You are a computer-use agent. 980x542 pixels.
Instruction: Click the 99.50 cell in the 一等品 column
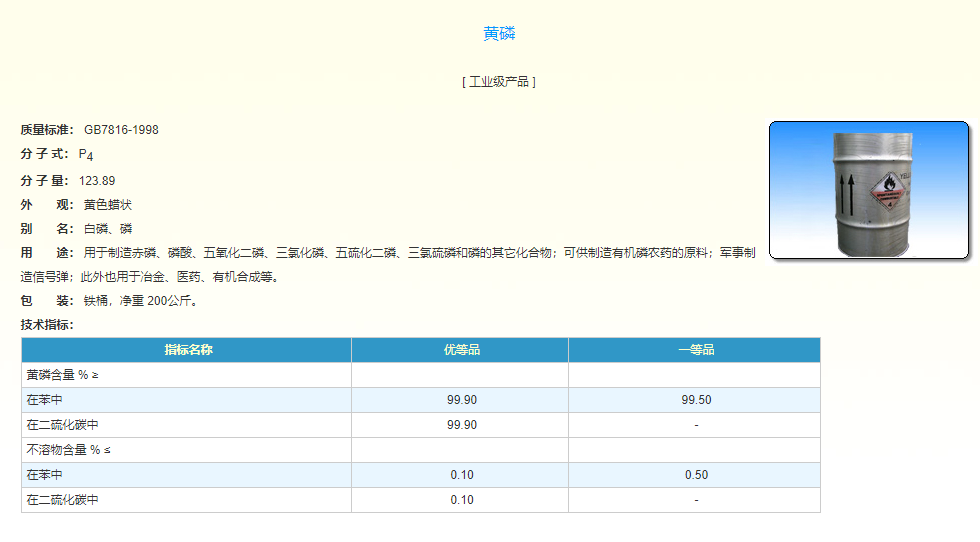click(x=696, y=400)
